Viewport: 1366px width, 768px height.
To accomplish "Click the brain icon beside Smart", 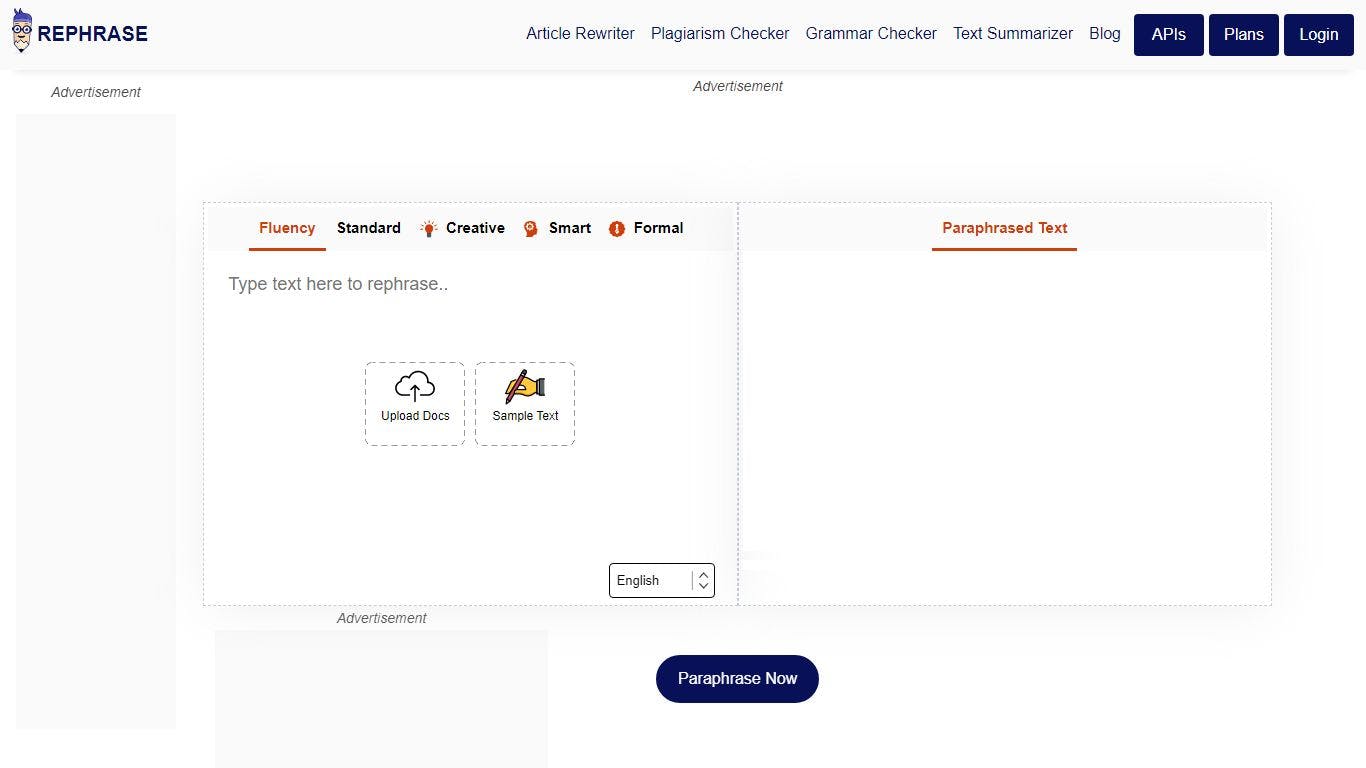I will (x=531, y=229).
